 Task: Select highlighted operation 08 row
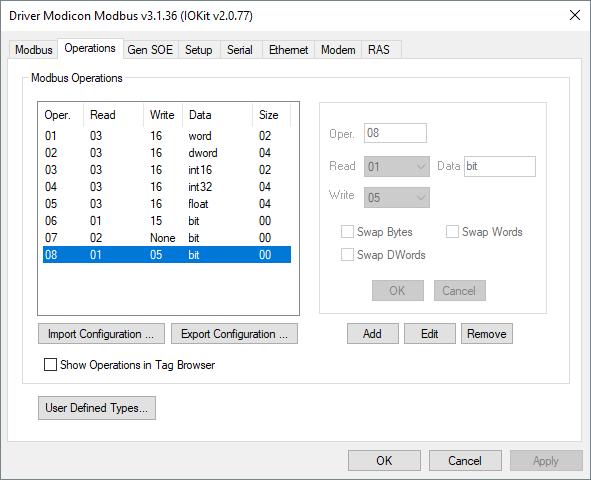point(167,255)
